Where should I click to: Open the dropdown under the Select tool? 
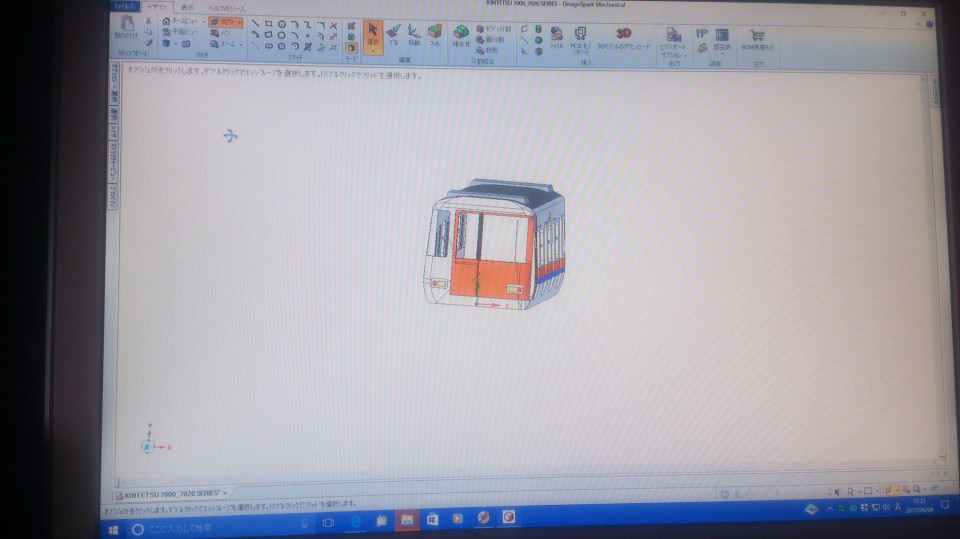tap(373, 51)
